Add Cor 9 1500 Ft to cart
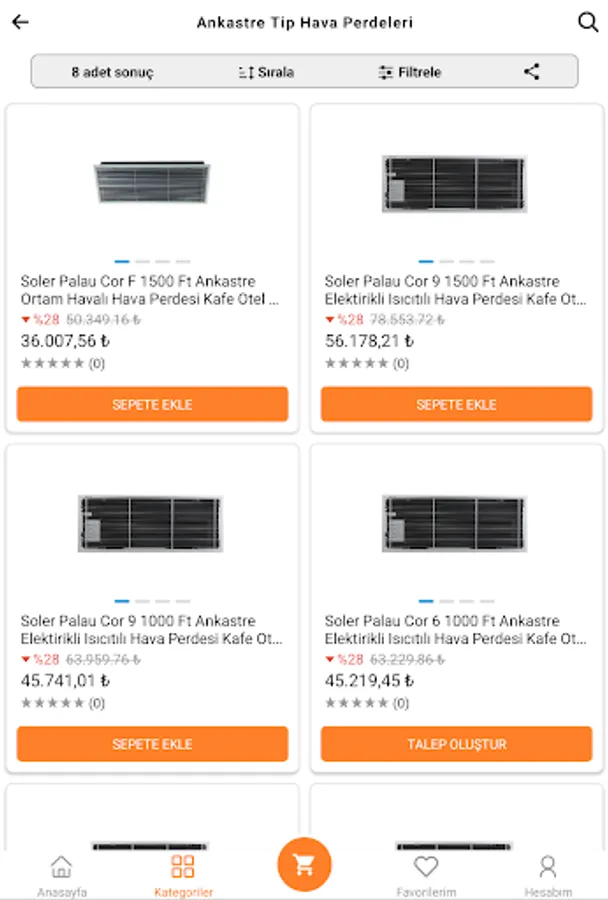This screenshot has height=900, width=608. coord(456,405)
